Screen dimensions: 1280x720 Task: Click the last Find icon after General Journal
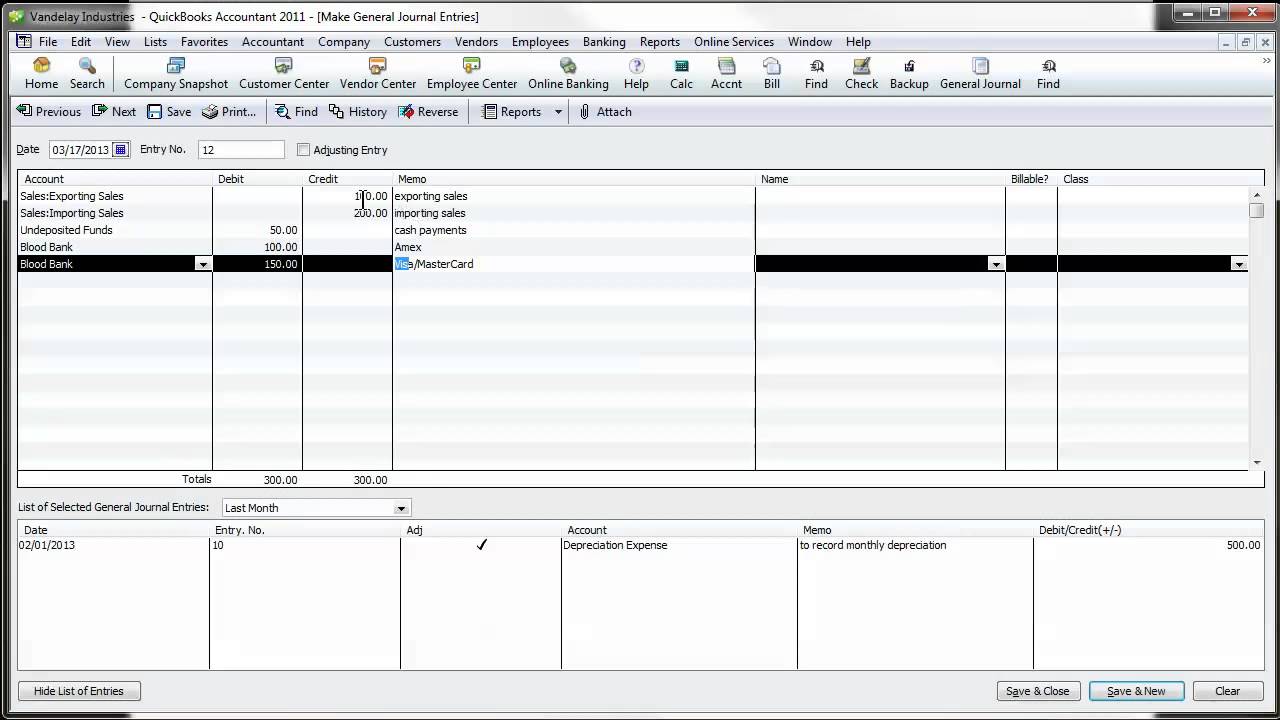[x=1048, y=74]
